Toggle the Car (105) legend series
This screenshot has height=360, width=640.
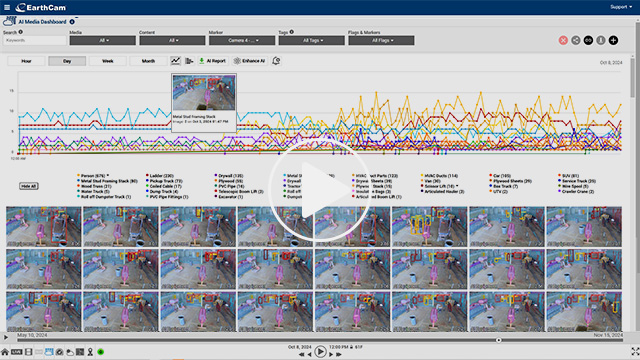coord(500,176)
